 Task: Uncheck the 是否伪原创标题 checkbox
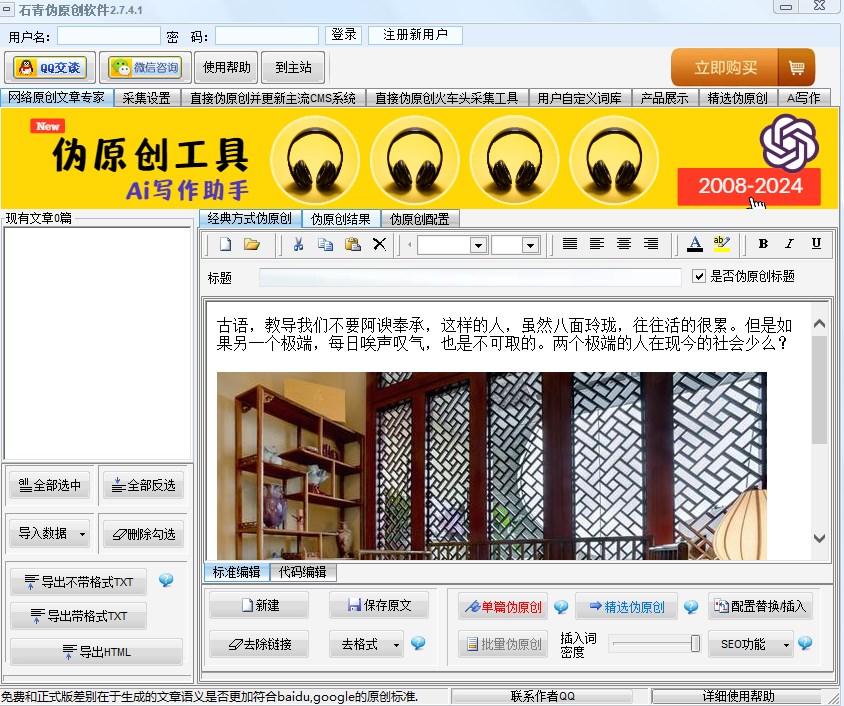(700, 276)
